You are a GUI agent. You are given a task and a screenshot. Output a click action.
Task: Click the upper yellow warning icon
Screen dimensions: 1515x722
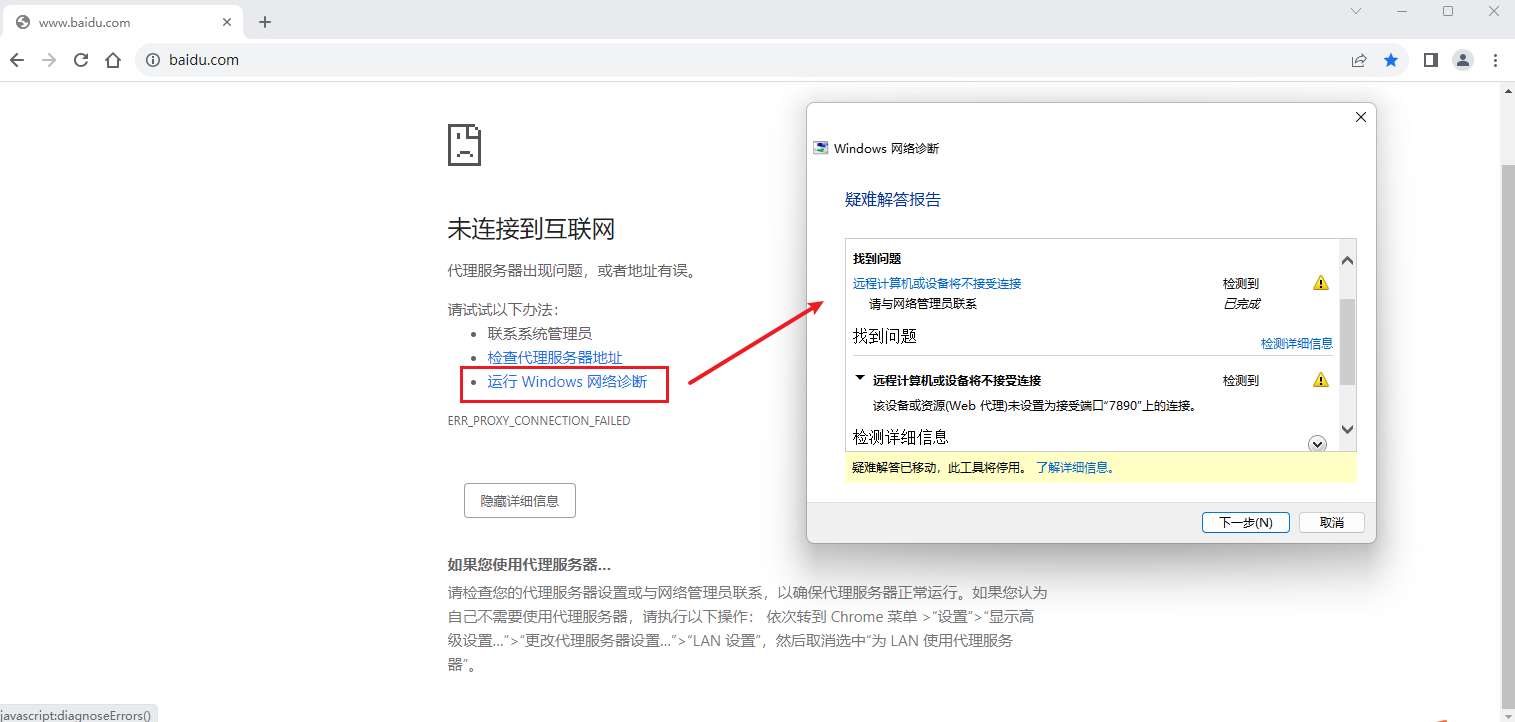(1320, 283)
